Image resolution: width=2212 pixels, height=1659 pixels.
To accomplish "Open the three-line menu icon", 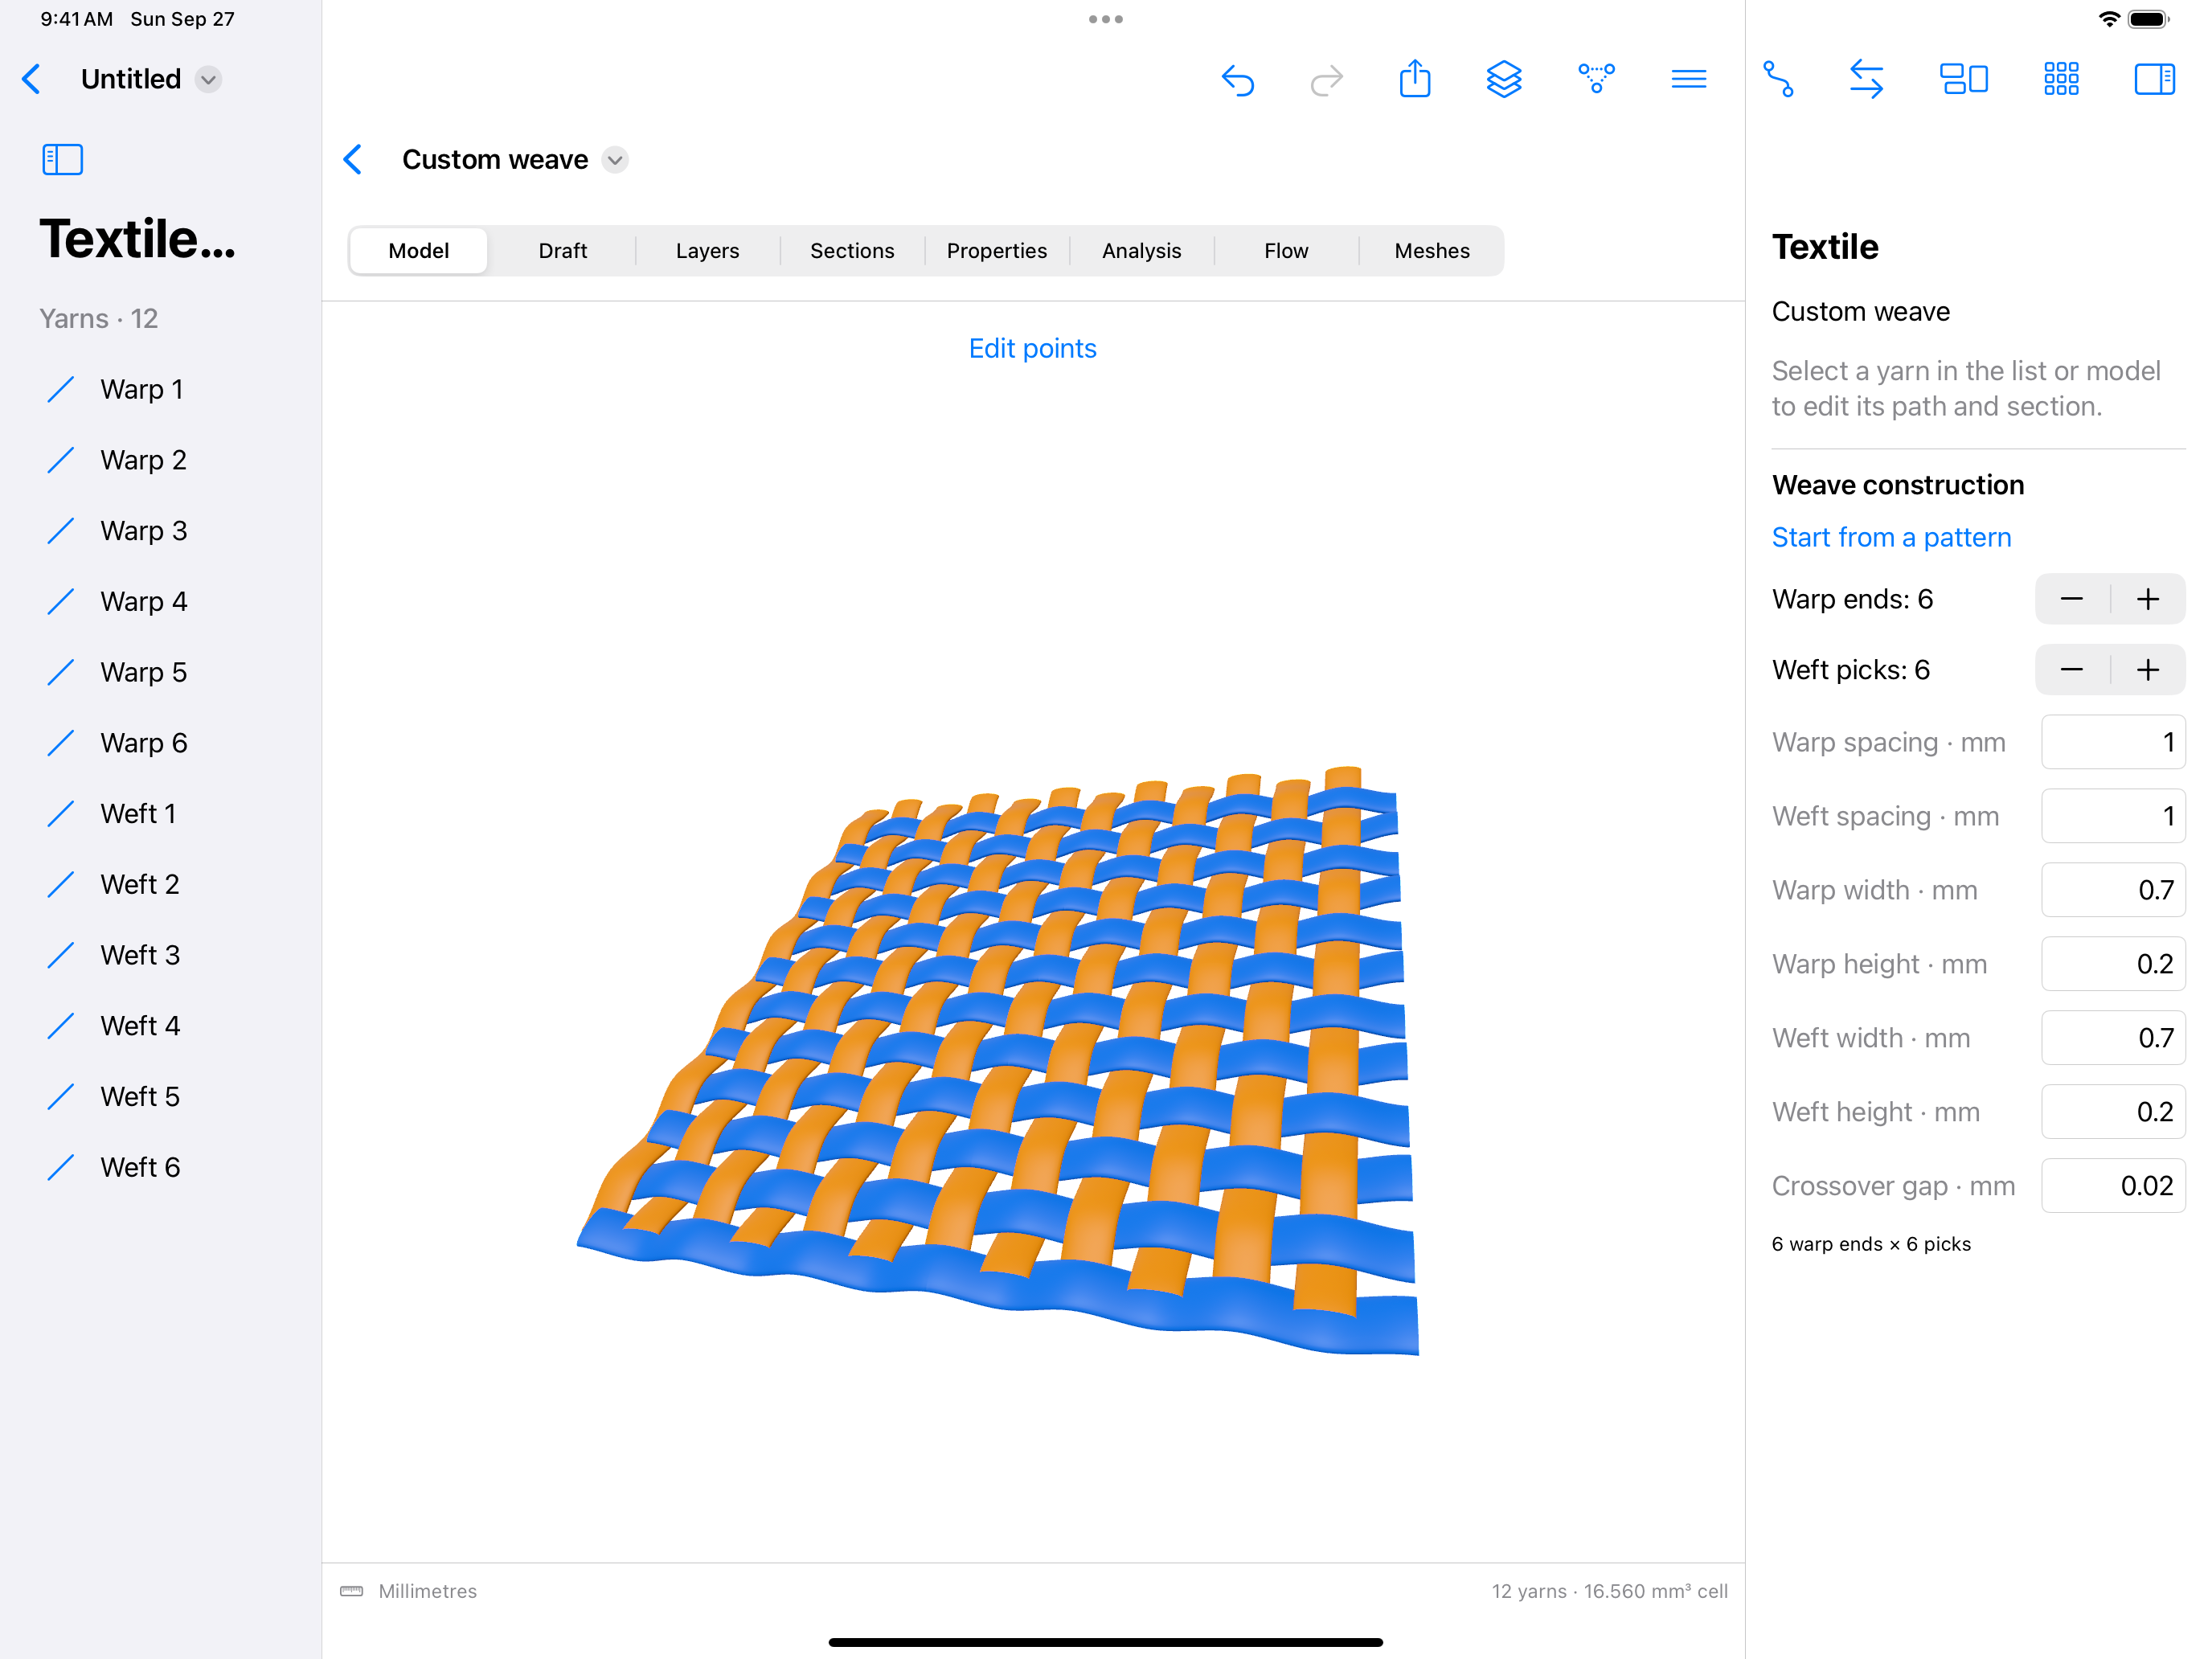I will tap(1688, 79).
